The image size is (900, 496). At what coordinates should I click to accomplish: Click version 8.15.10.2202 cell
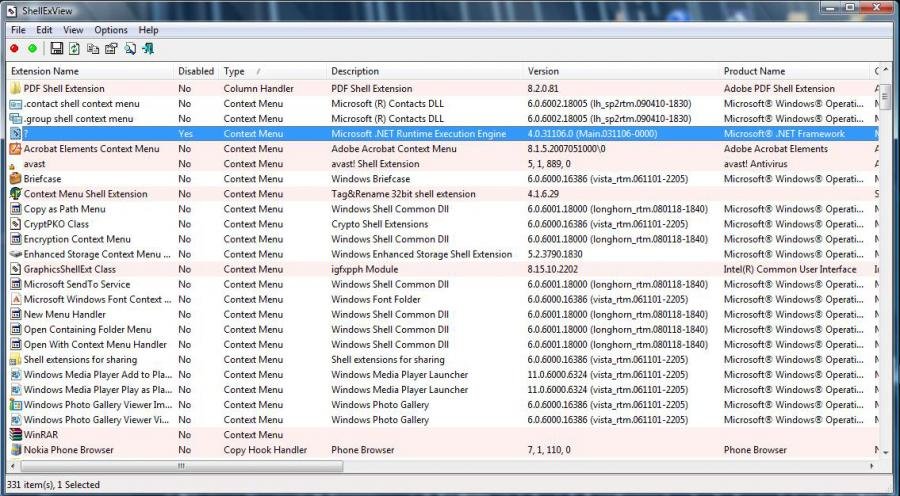pyautogui.click(x=553, y=269)
